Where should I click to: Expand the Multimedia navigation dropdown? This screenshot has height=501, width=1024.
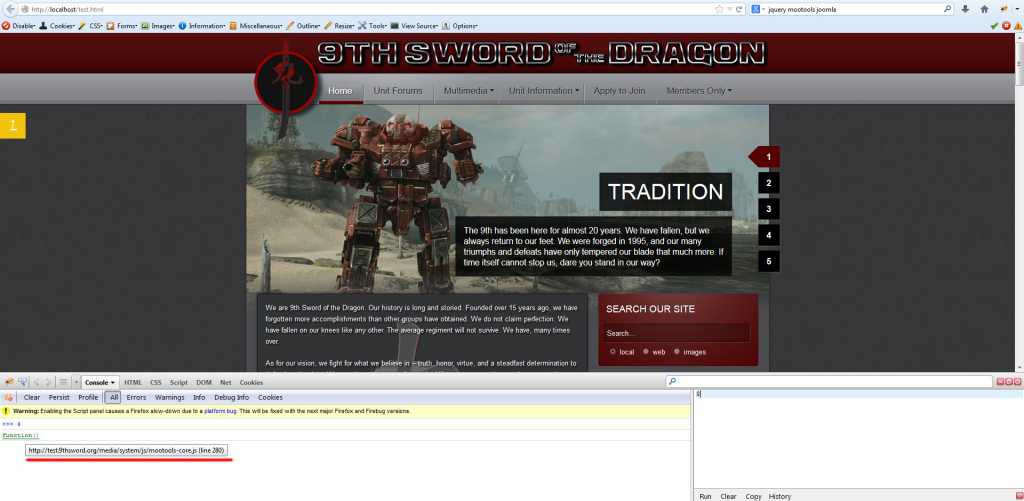[465, 91]
